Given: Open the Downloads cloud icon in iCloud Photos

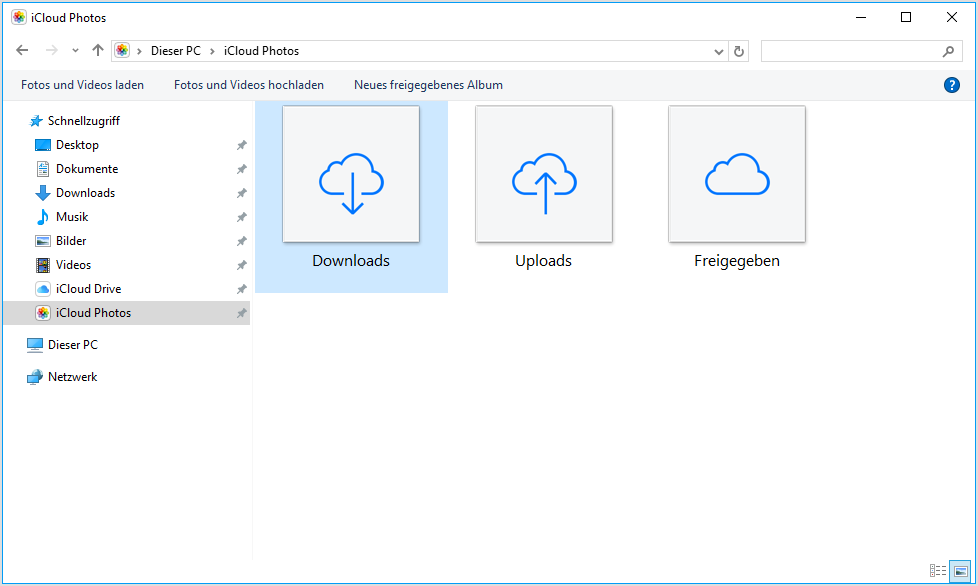Looking at the screenshot, I should 350,173.
